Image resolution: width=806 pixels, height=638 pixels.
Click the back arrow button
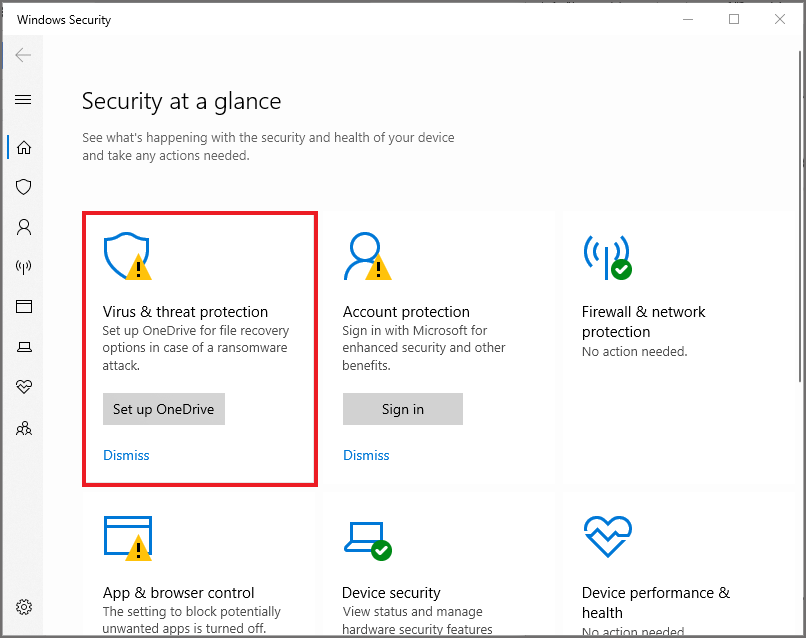click(23, 55)
